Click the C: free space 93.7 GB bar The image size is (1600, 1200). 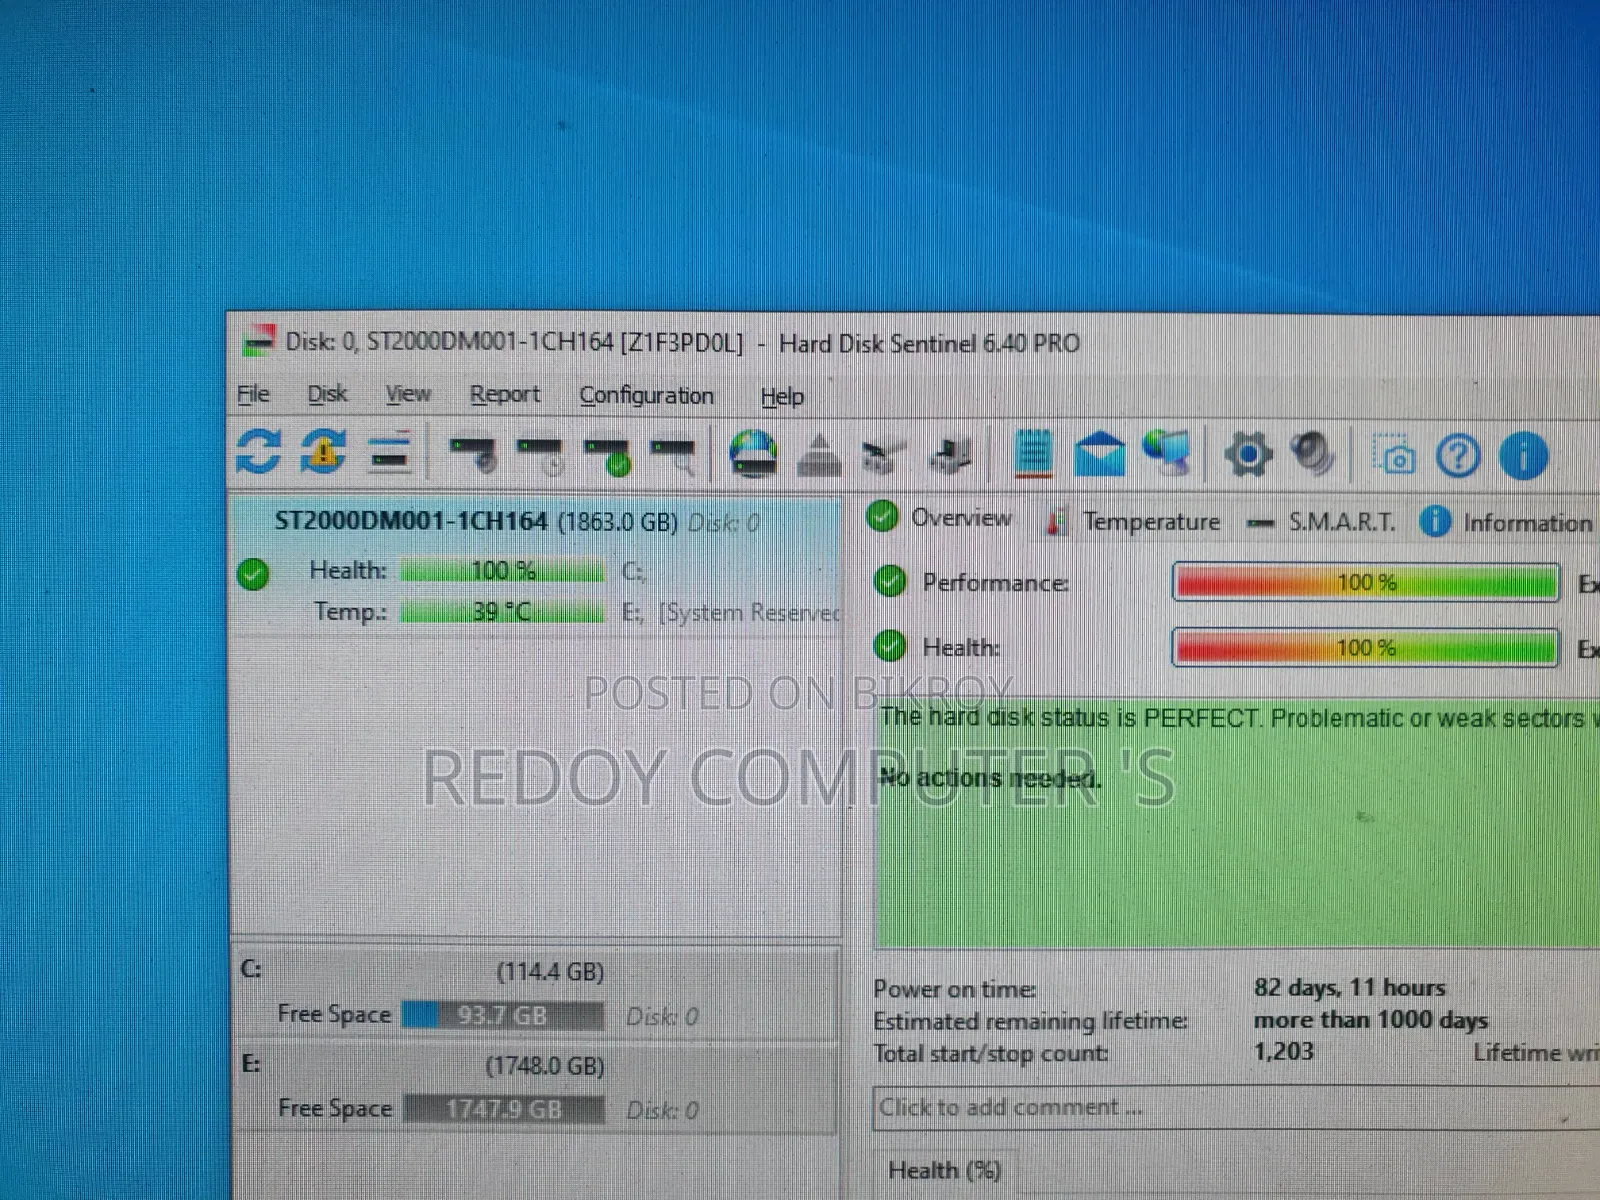click(x=503, y=1015)
